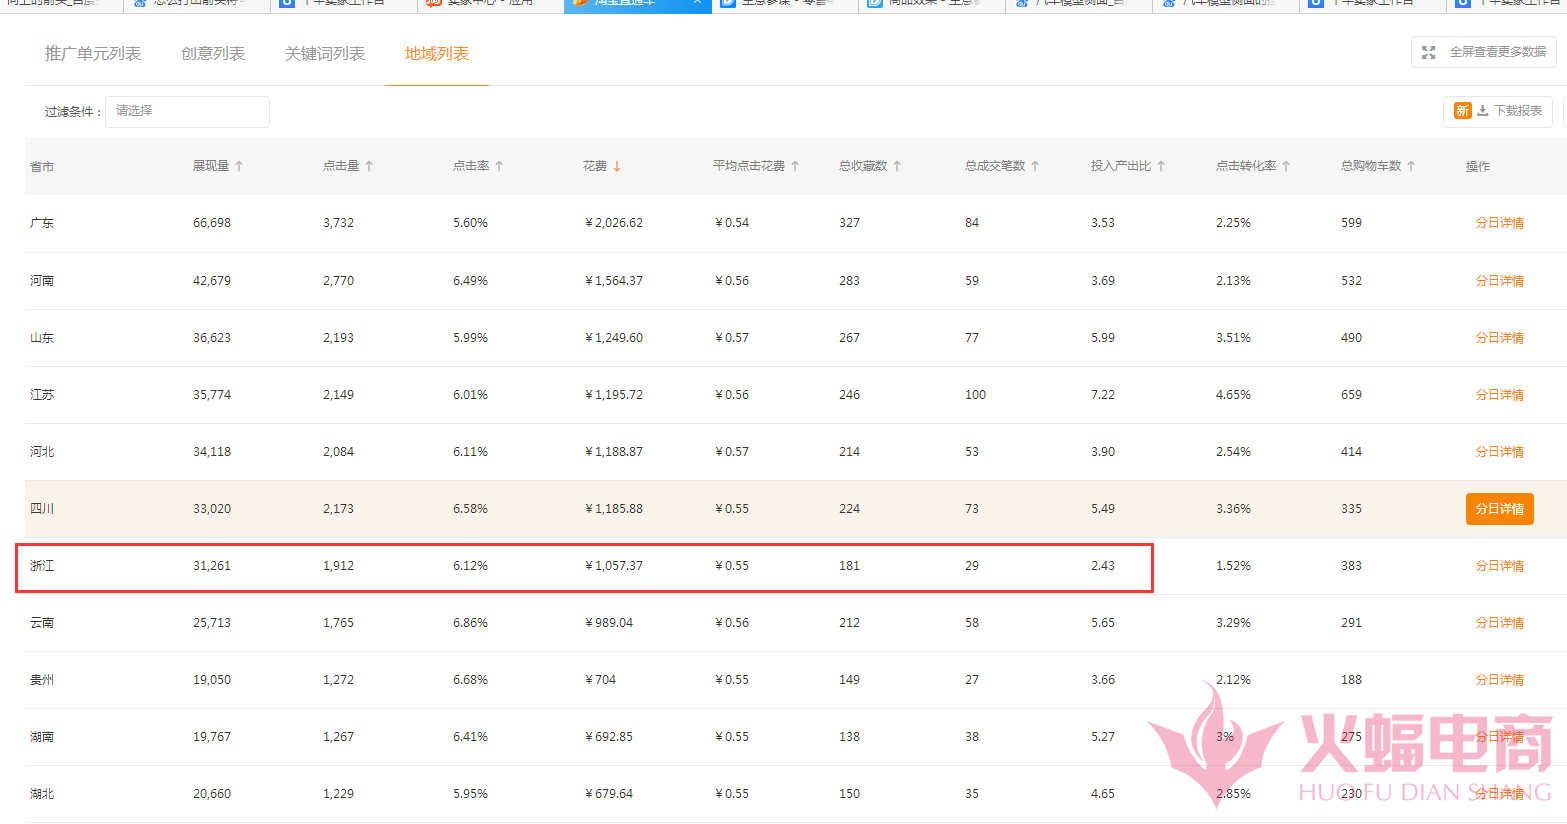Click the 总购物车数 sort arrow
Viewport: 1567px width, 824px height.
[1411, 166]
